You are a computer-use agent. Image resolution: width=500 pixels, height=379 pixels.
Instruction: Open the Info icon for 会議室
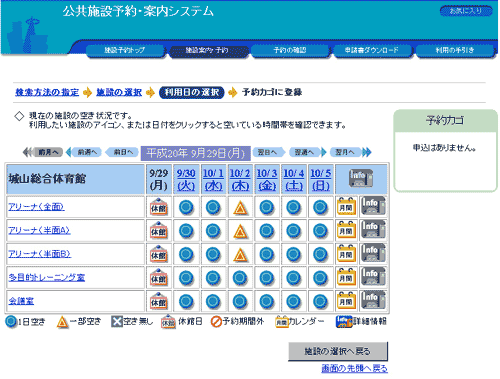pyautogui.click(x=373, y=300)
